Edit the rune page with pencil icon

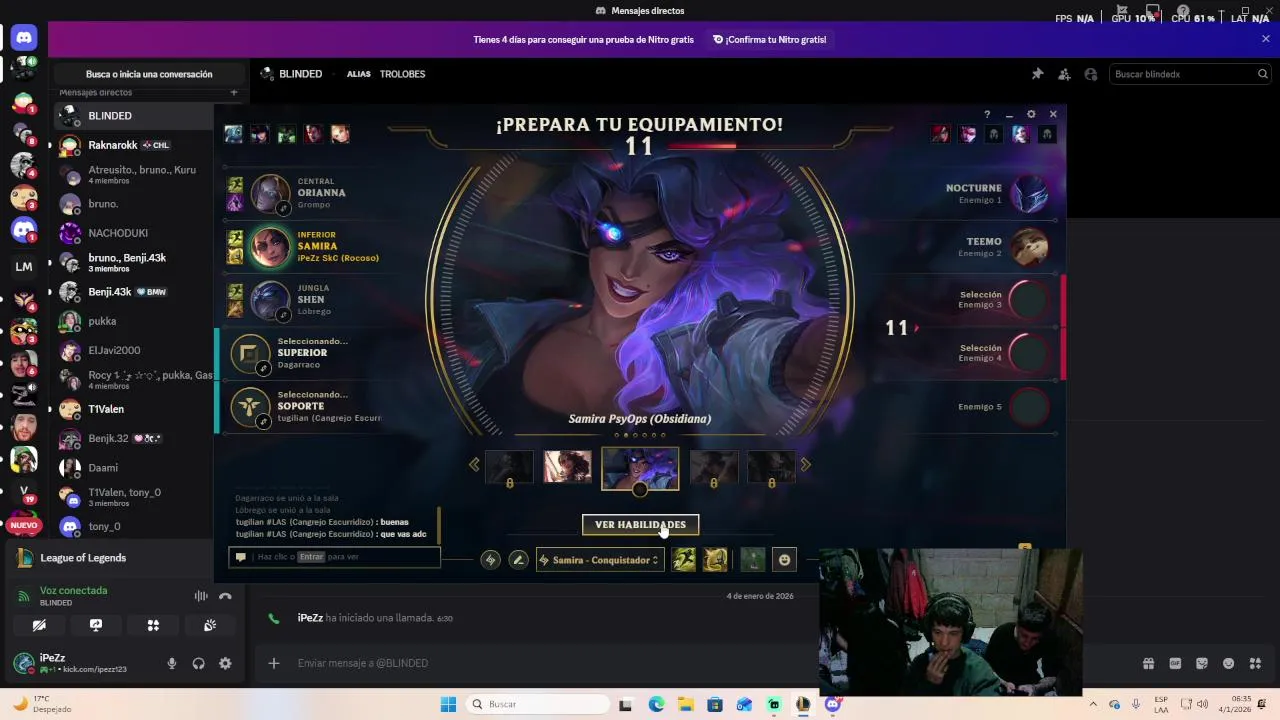click(x=518, y=560)
